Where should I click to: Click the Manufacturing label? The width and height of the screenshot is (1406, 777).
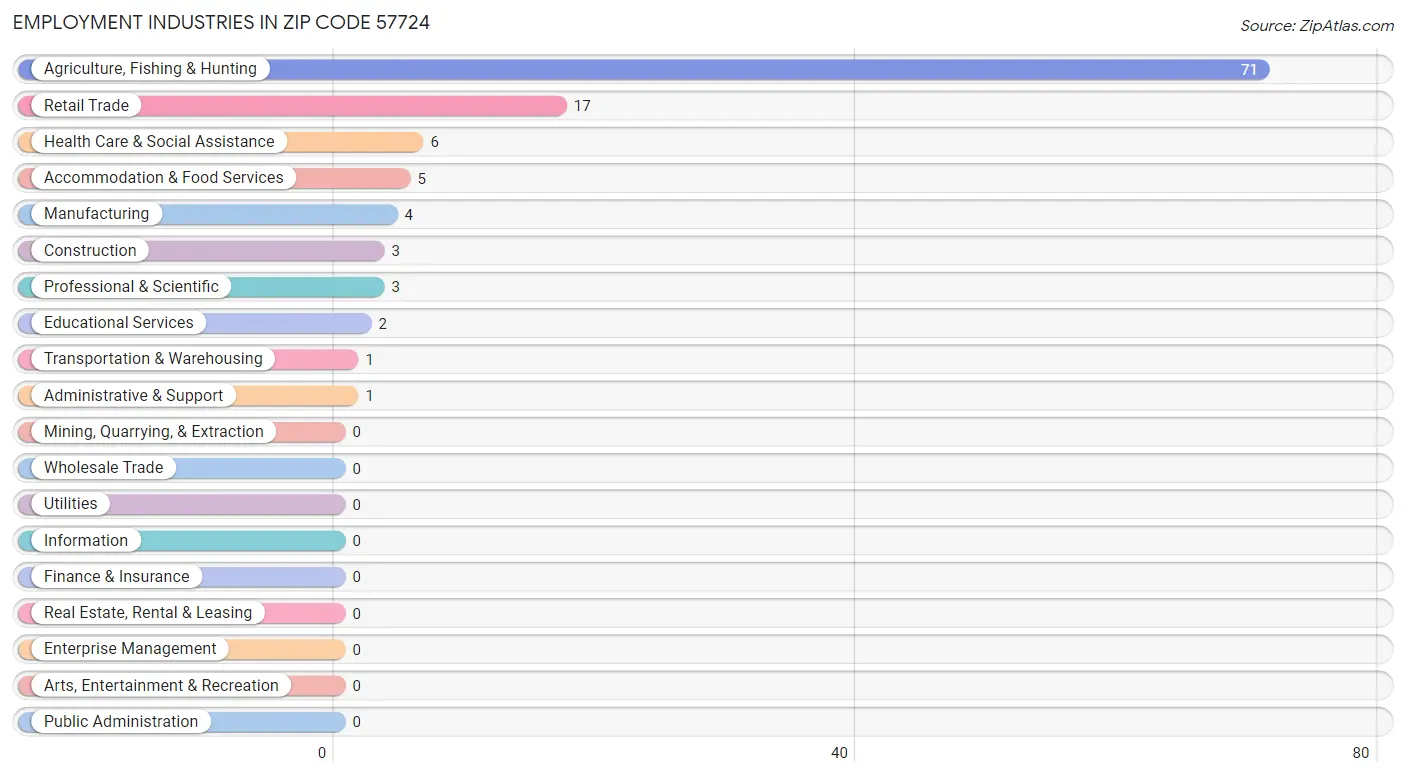click(96, 214)
